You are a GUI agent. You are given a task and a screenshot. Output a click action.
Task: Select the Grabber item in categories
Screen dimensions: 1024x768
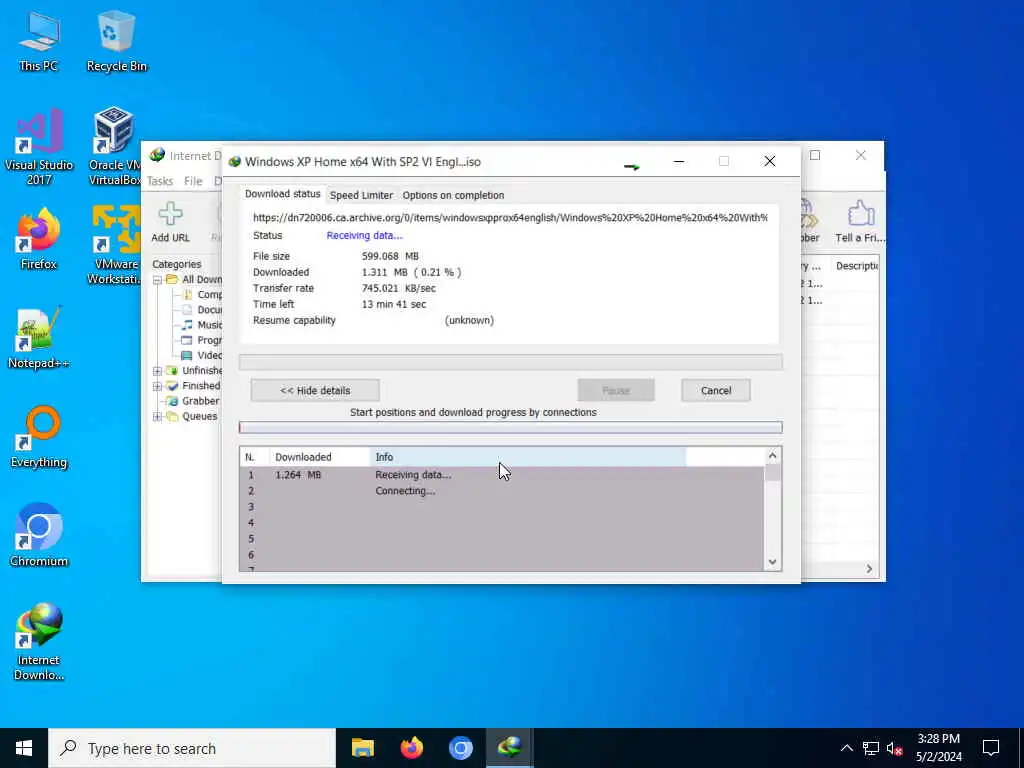(x=200, y=401)
